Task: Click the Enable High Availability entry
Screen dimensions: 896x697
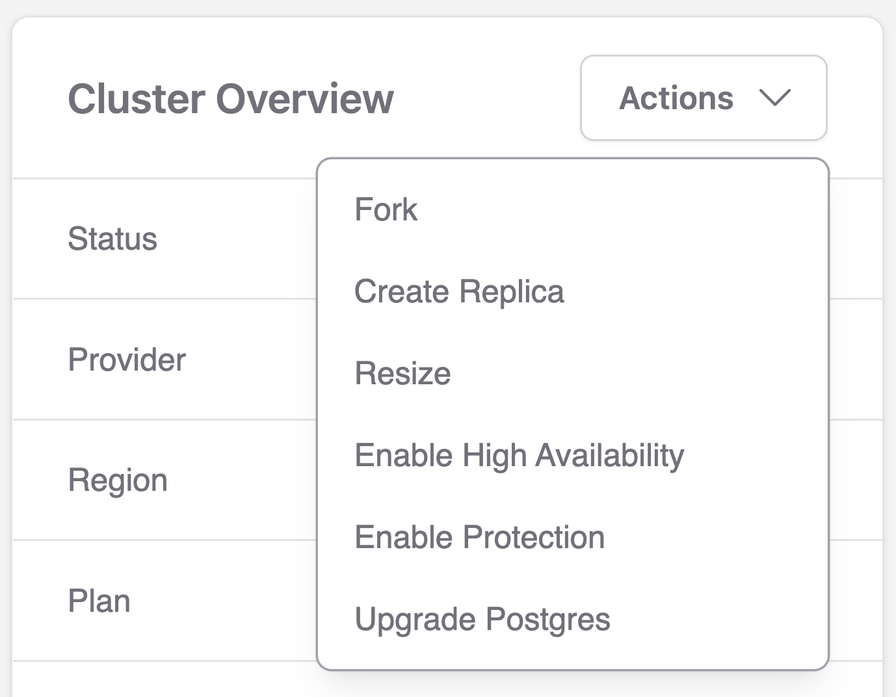Action: click(x=519, y=455)
